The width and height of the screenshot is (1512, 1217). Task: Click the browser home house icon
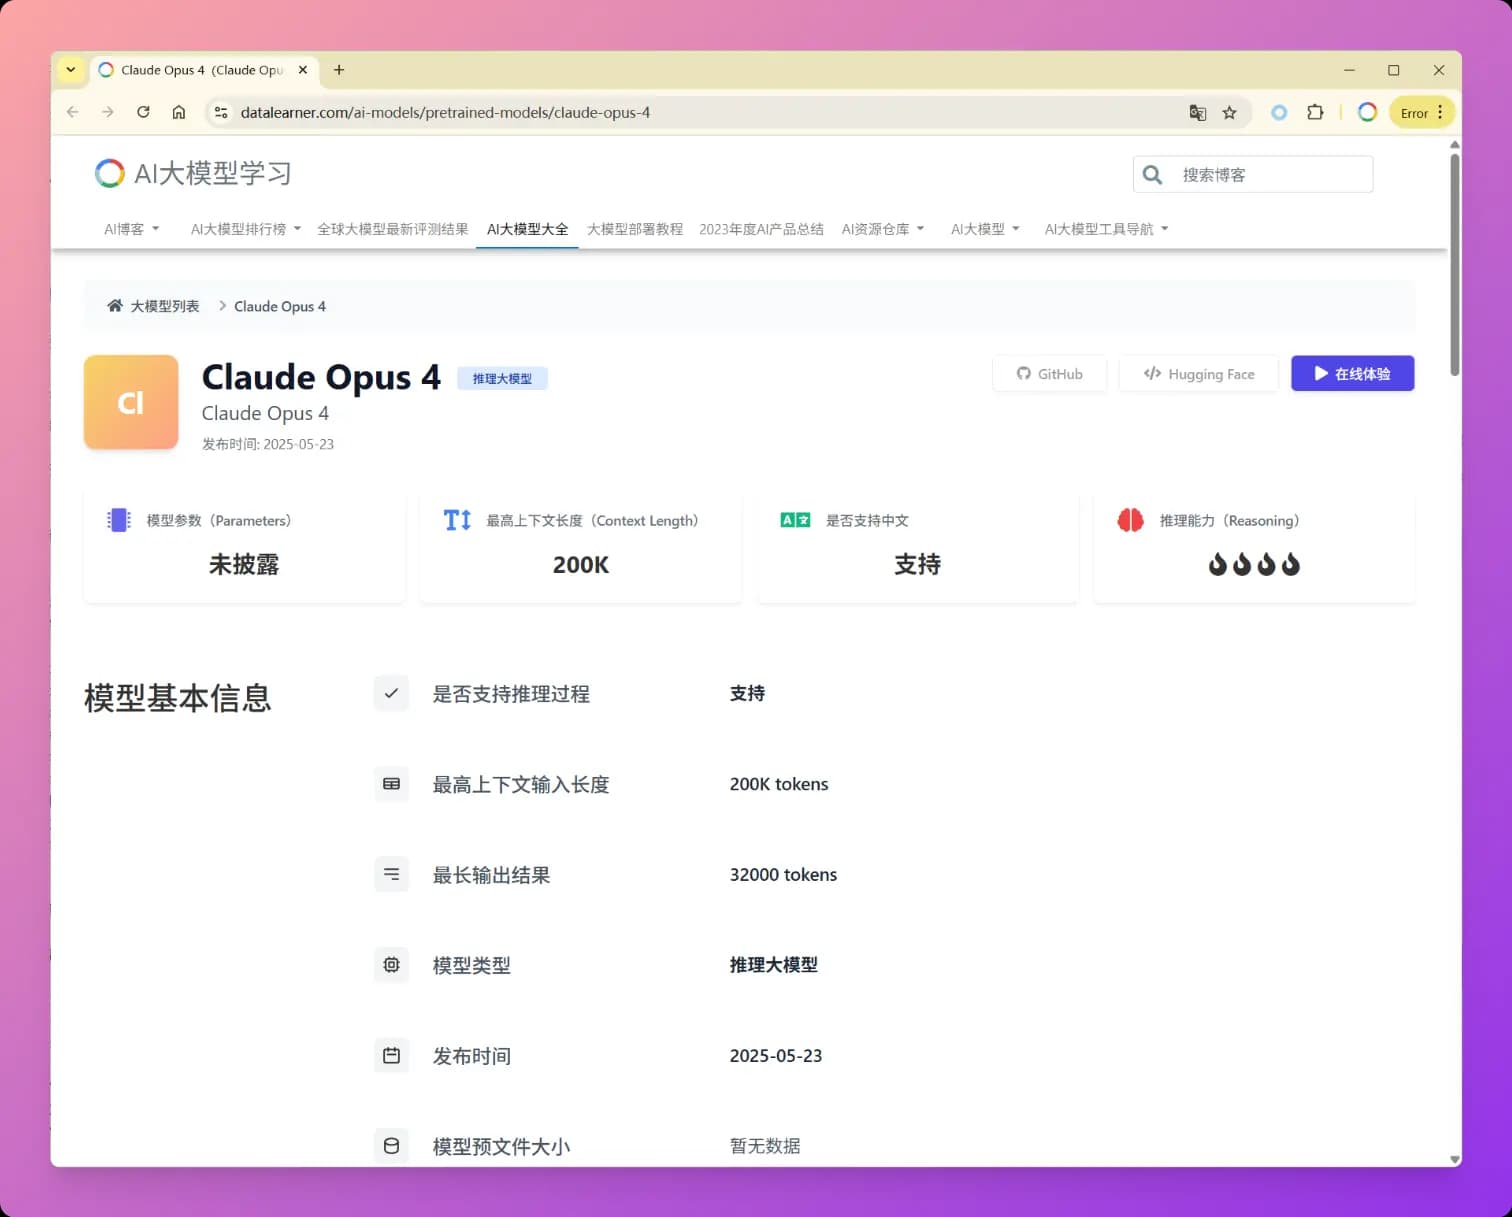click(x=179, y=112)
